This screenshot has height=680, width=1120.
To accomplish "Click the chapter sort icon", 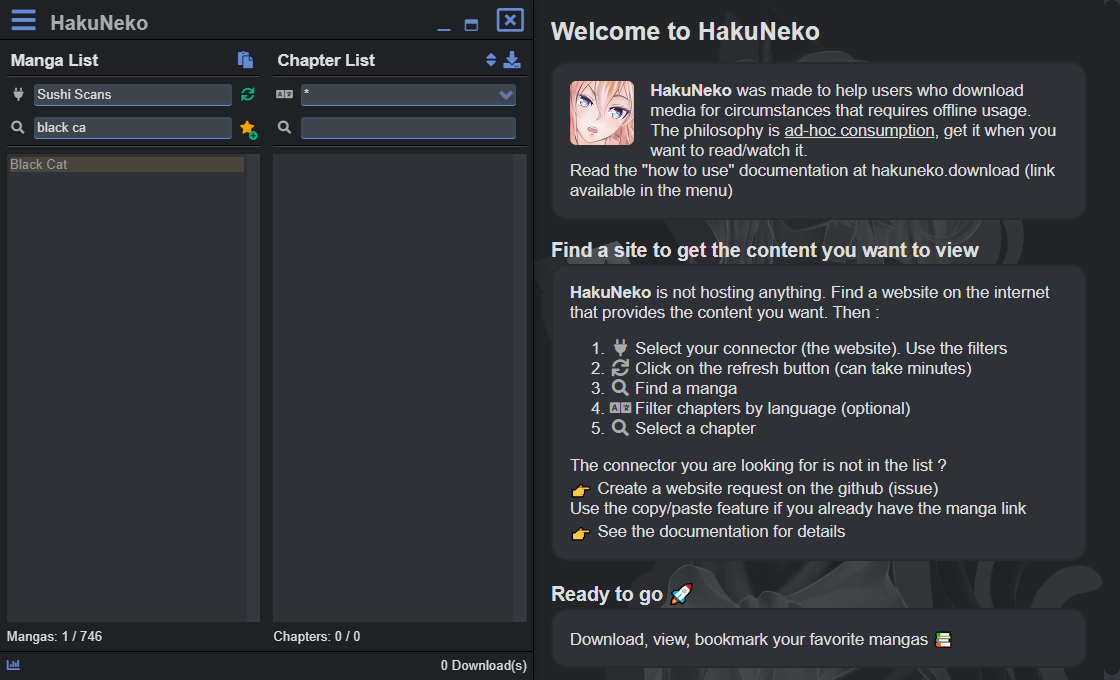I will [490, 59].
